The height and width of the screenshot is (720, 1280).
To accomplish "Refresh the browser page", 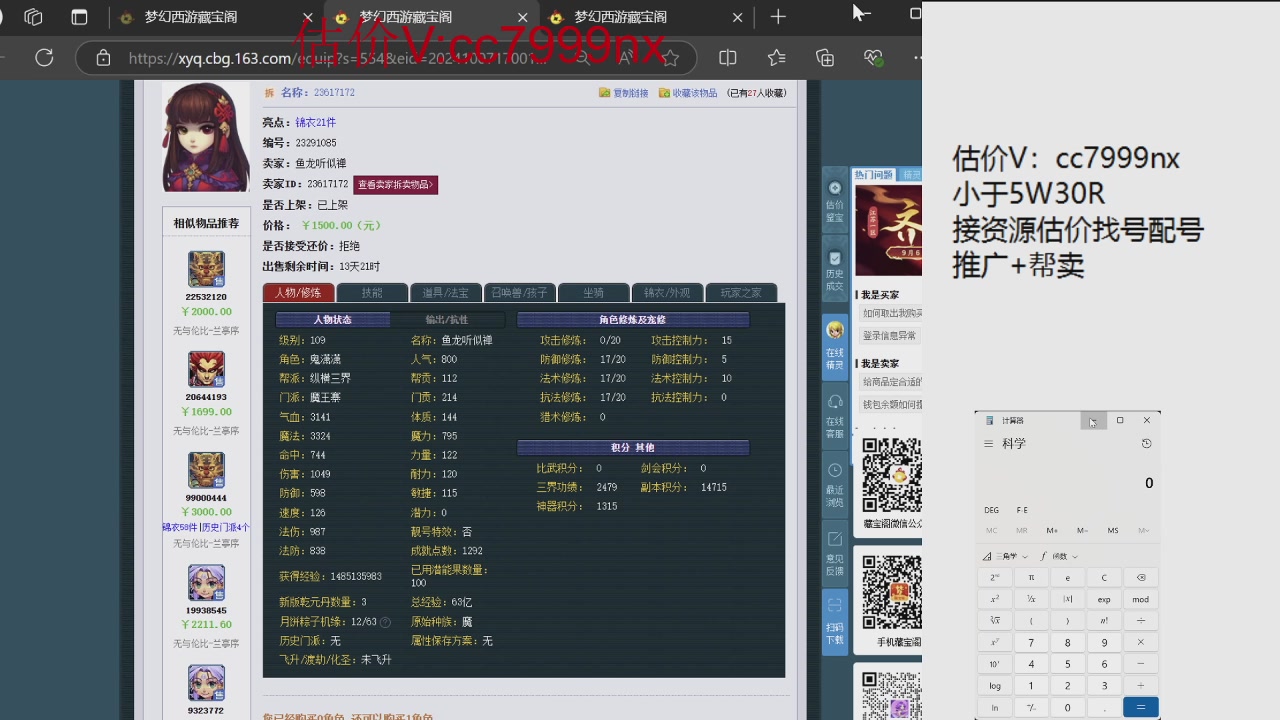I will click(44, 58).
